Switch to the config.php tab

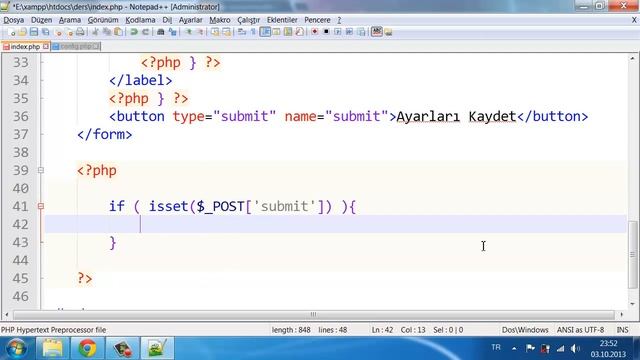(76, 47)
